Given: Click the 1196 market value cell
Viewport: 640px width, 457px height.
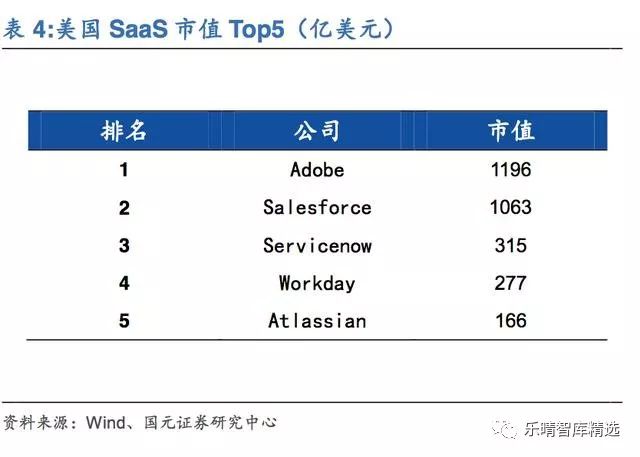Looking at the screenshot, I should [x=511, y=169].
